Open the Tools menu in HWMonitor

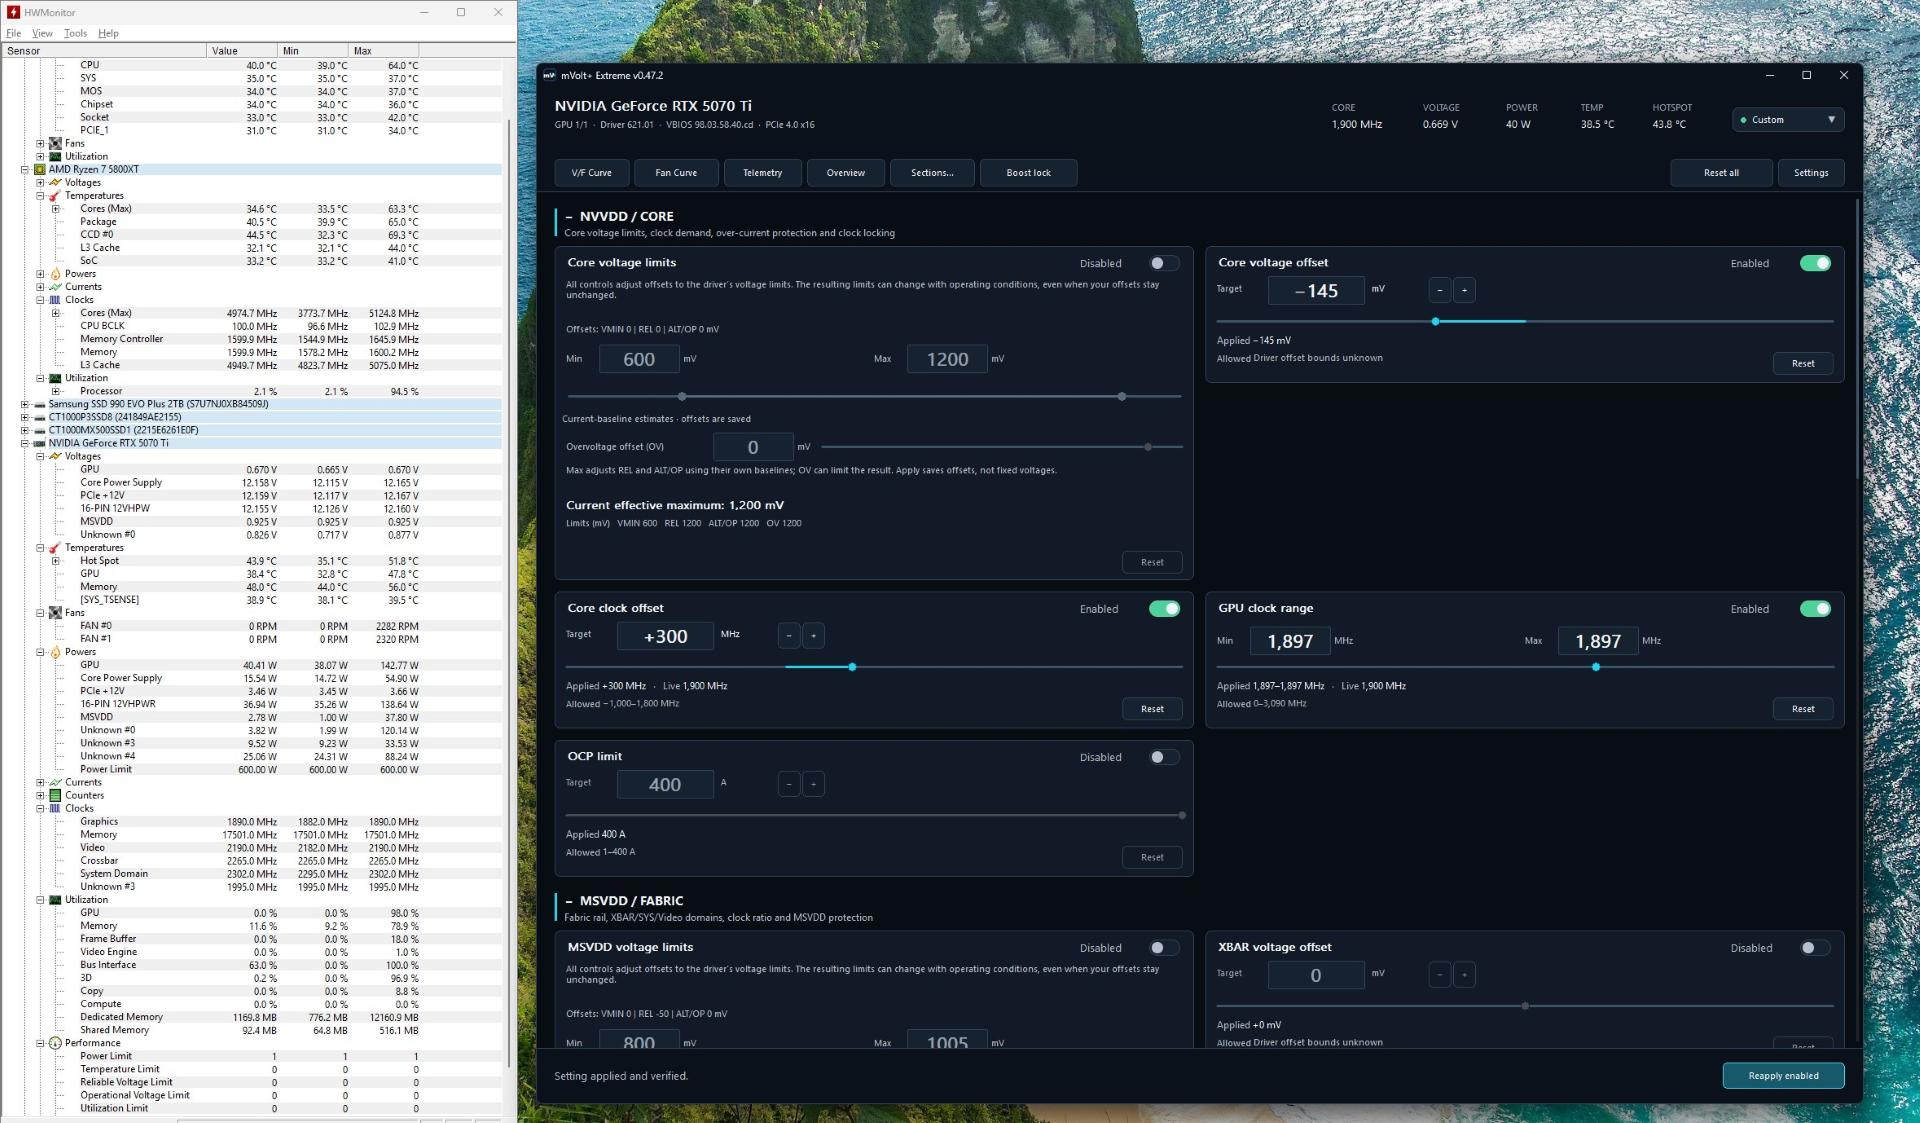pos(75,33)
